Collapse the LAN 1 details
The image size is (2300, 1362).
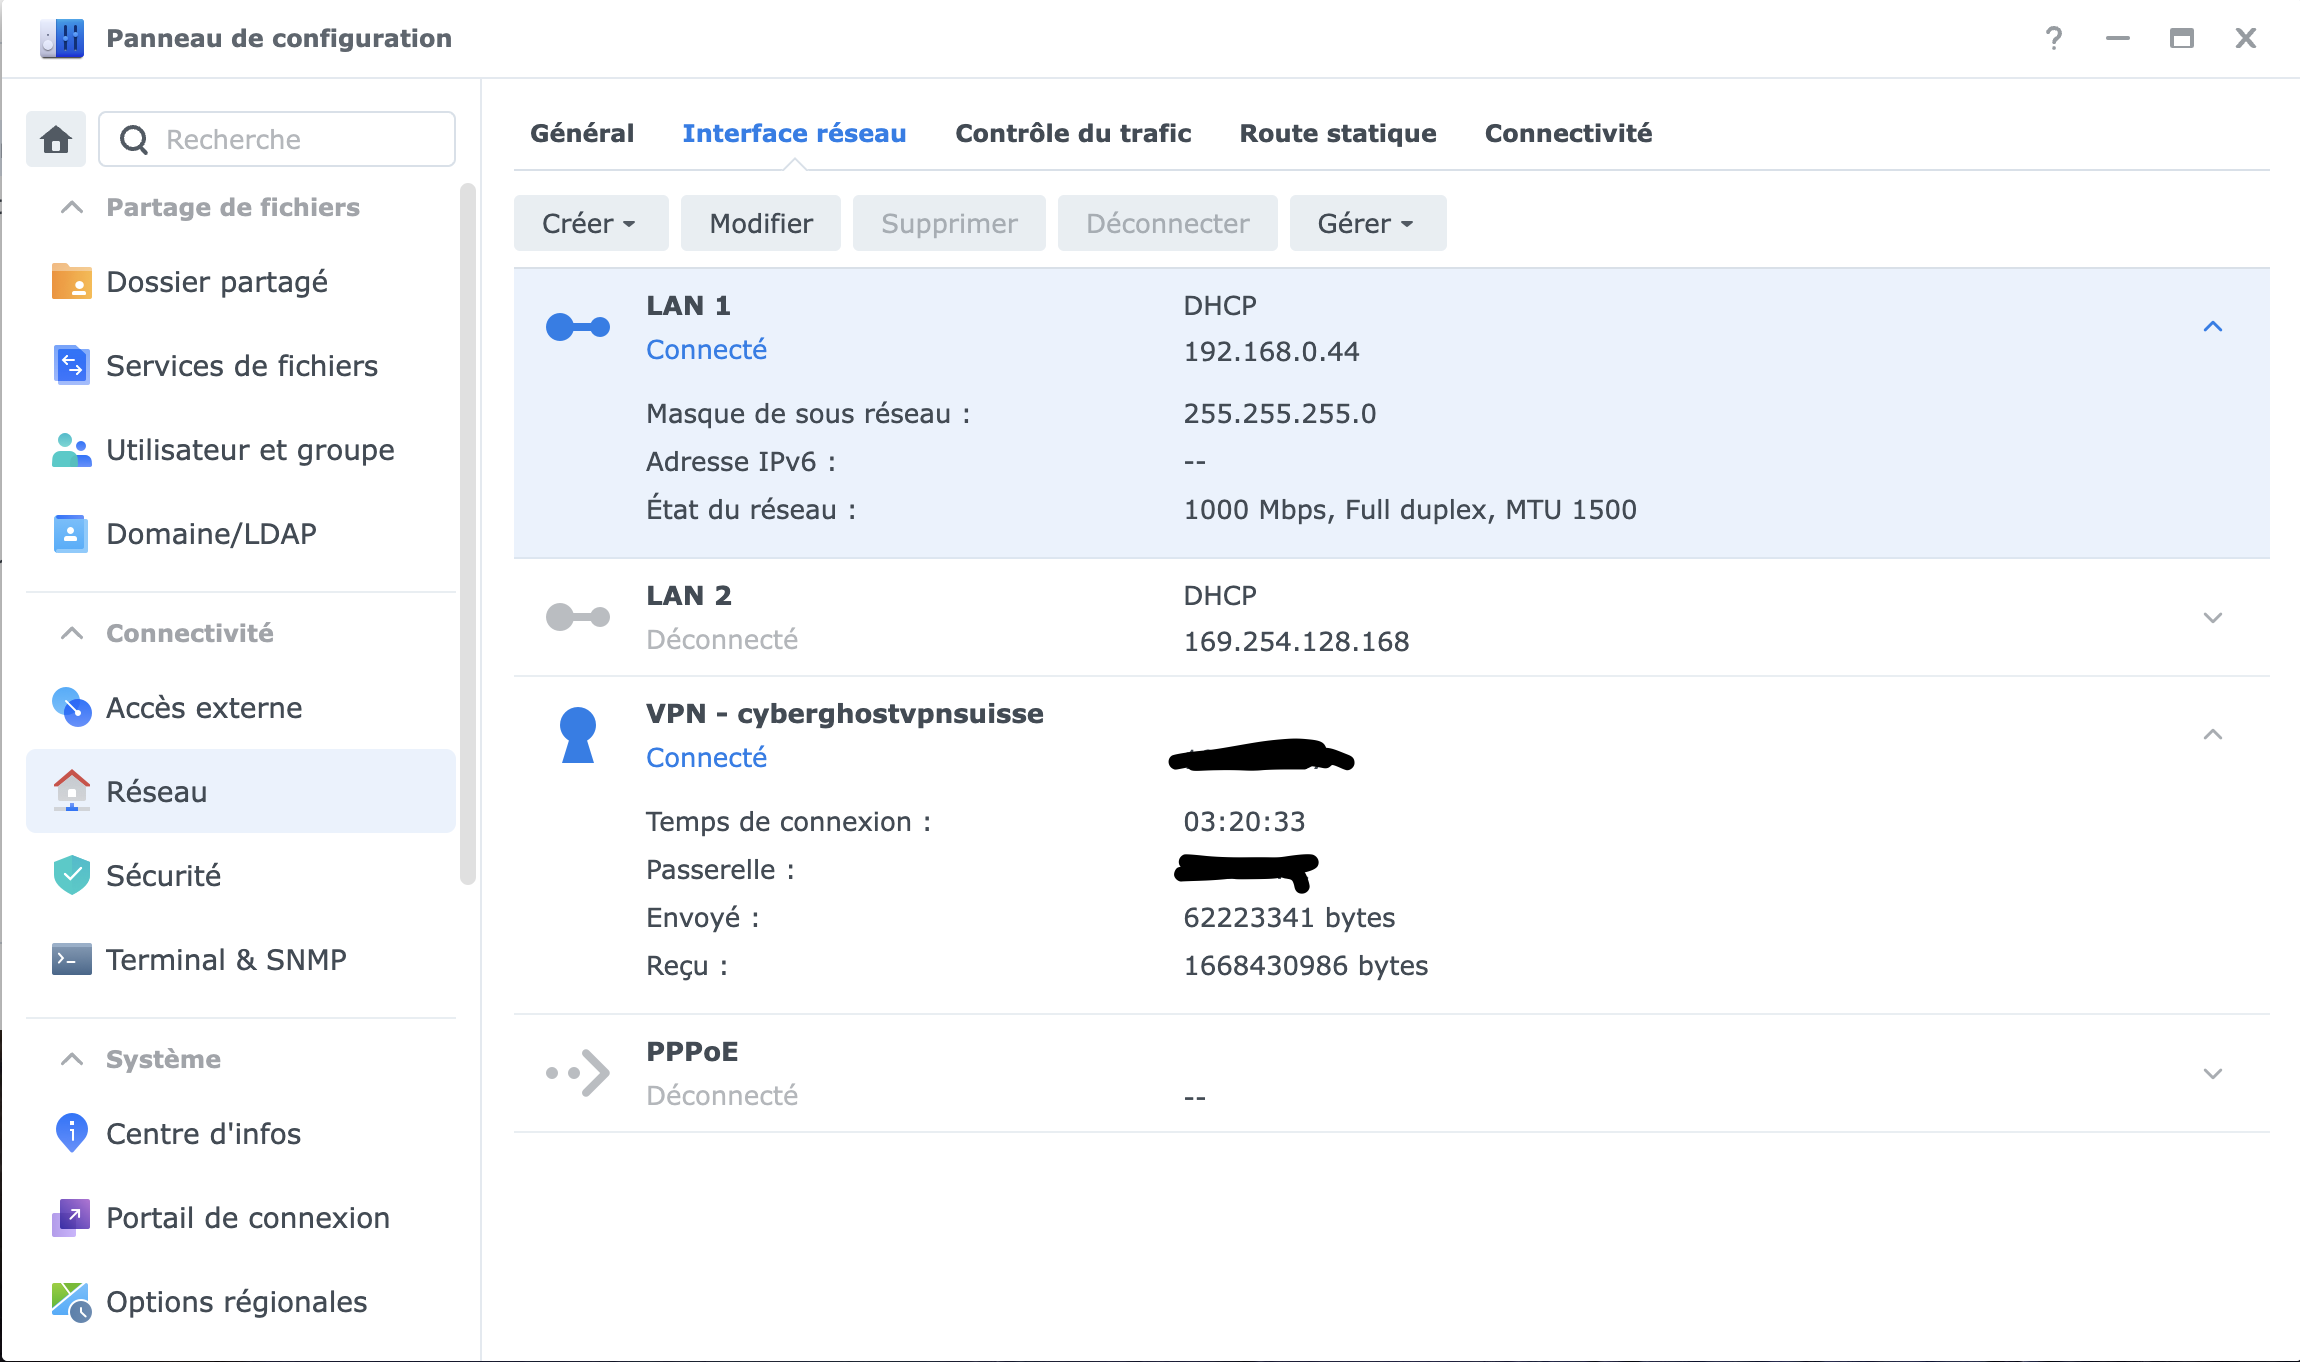pyautogui.click(x=2212, y=327)
